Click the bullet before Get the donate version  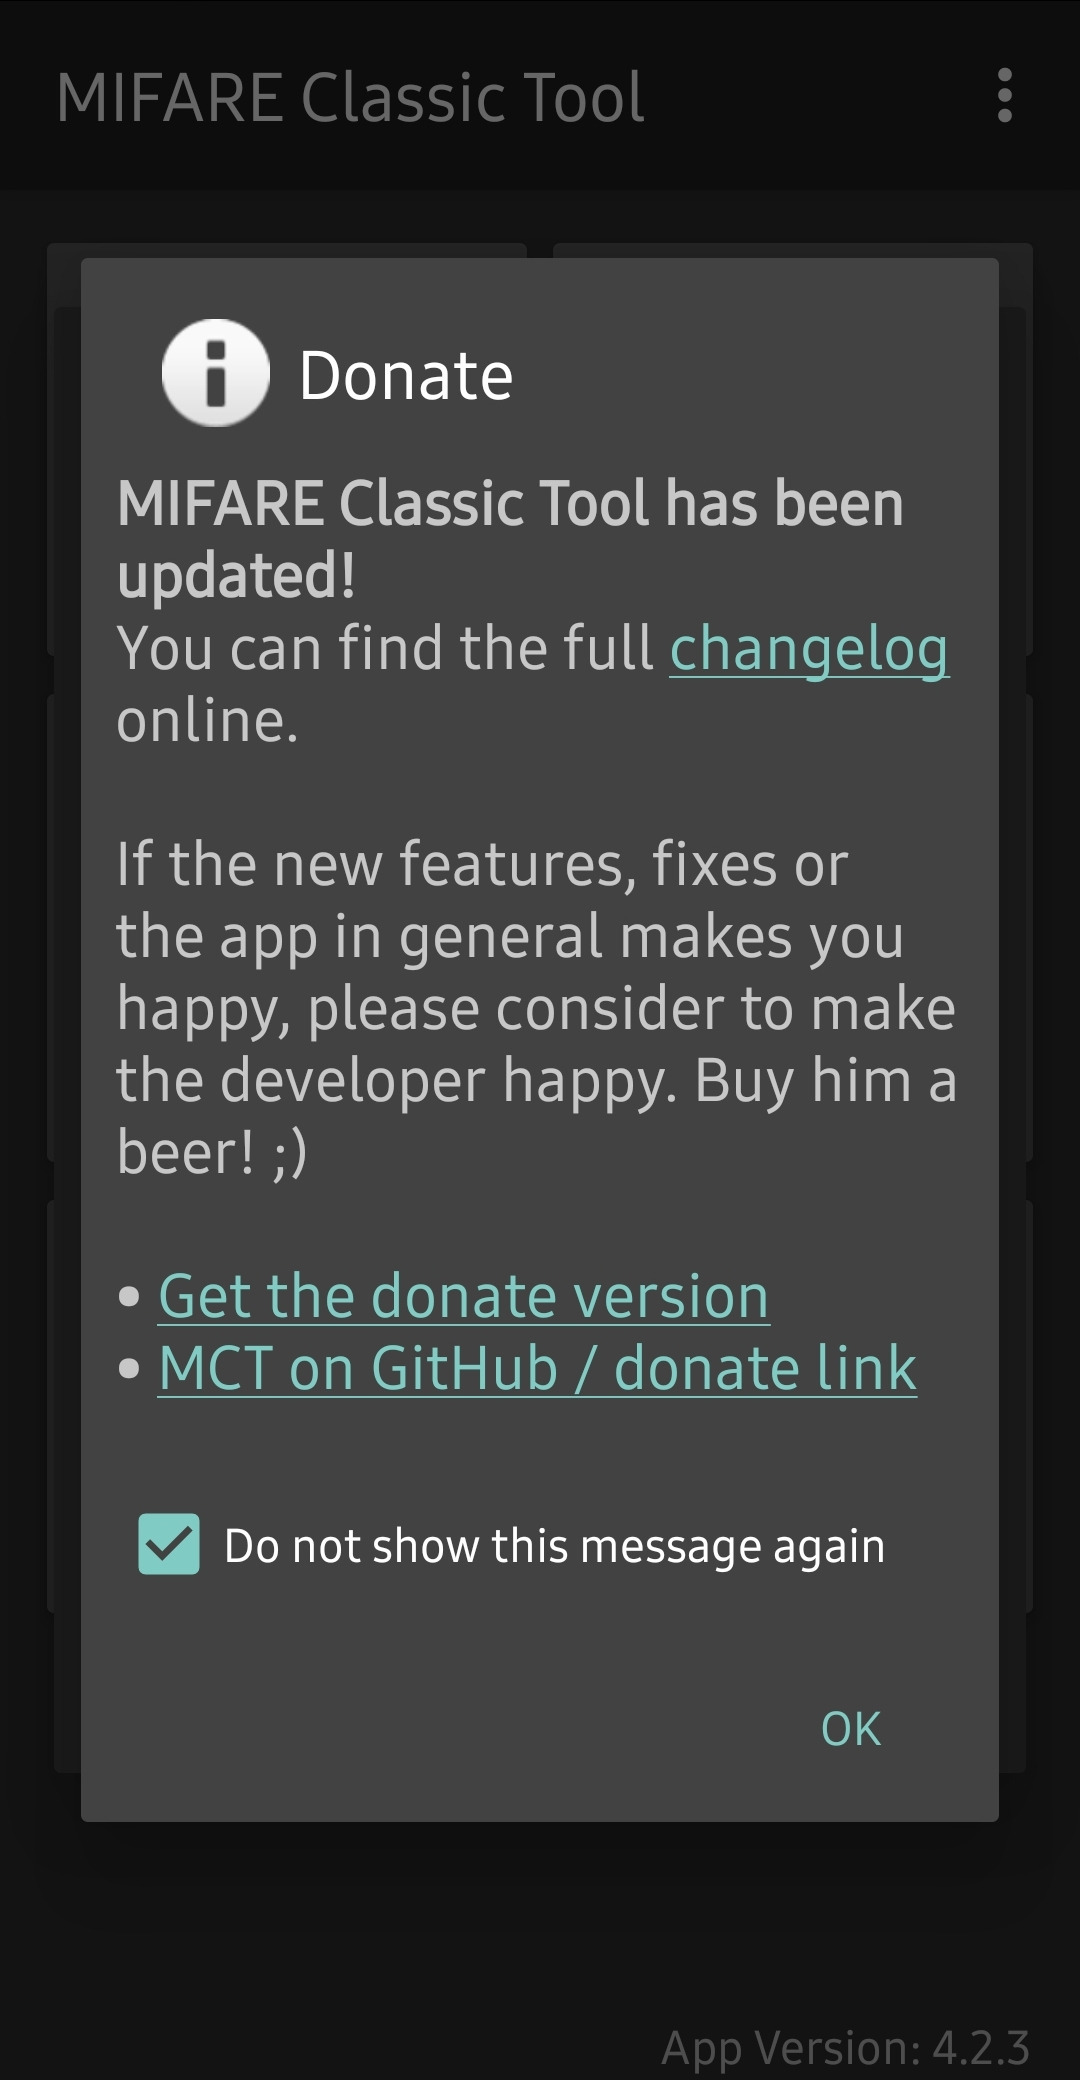pyautogui.click(x=129, y=1297)
